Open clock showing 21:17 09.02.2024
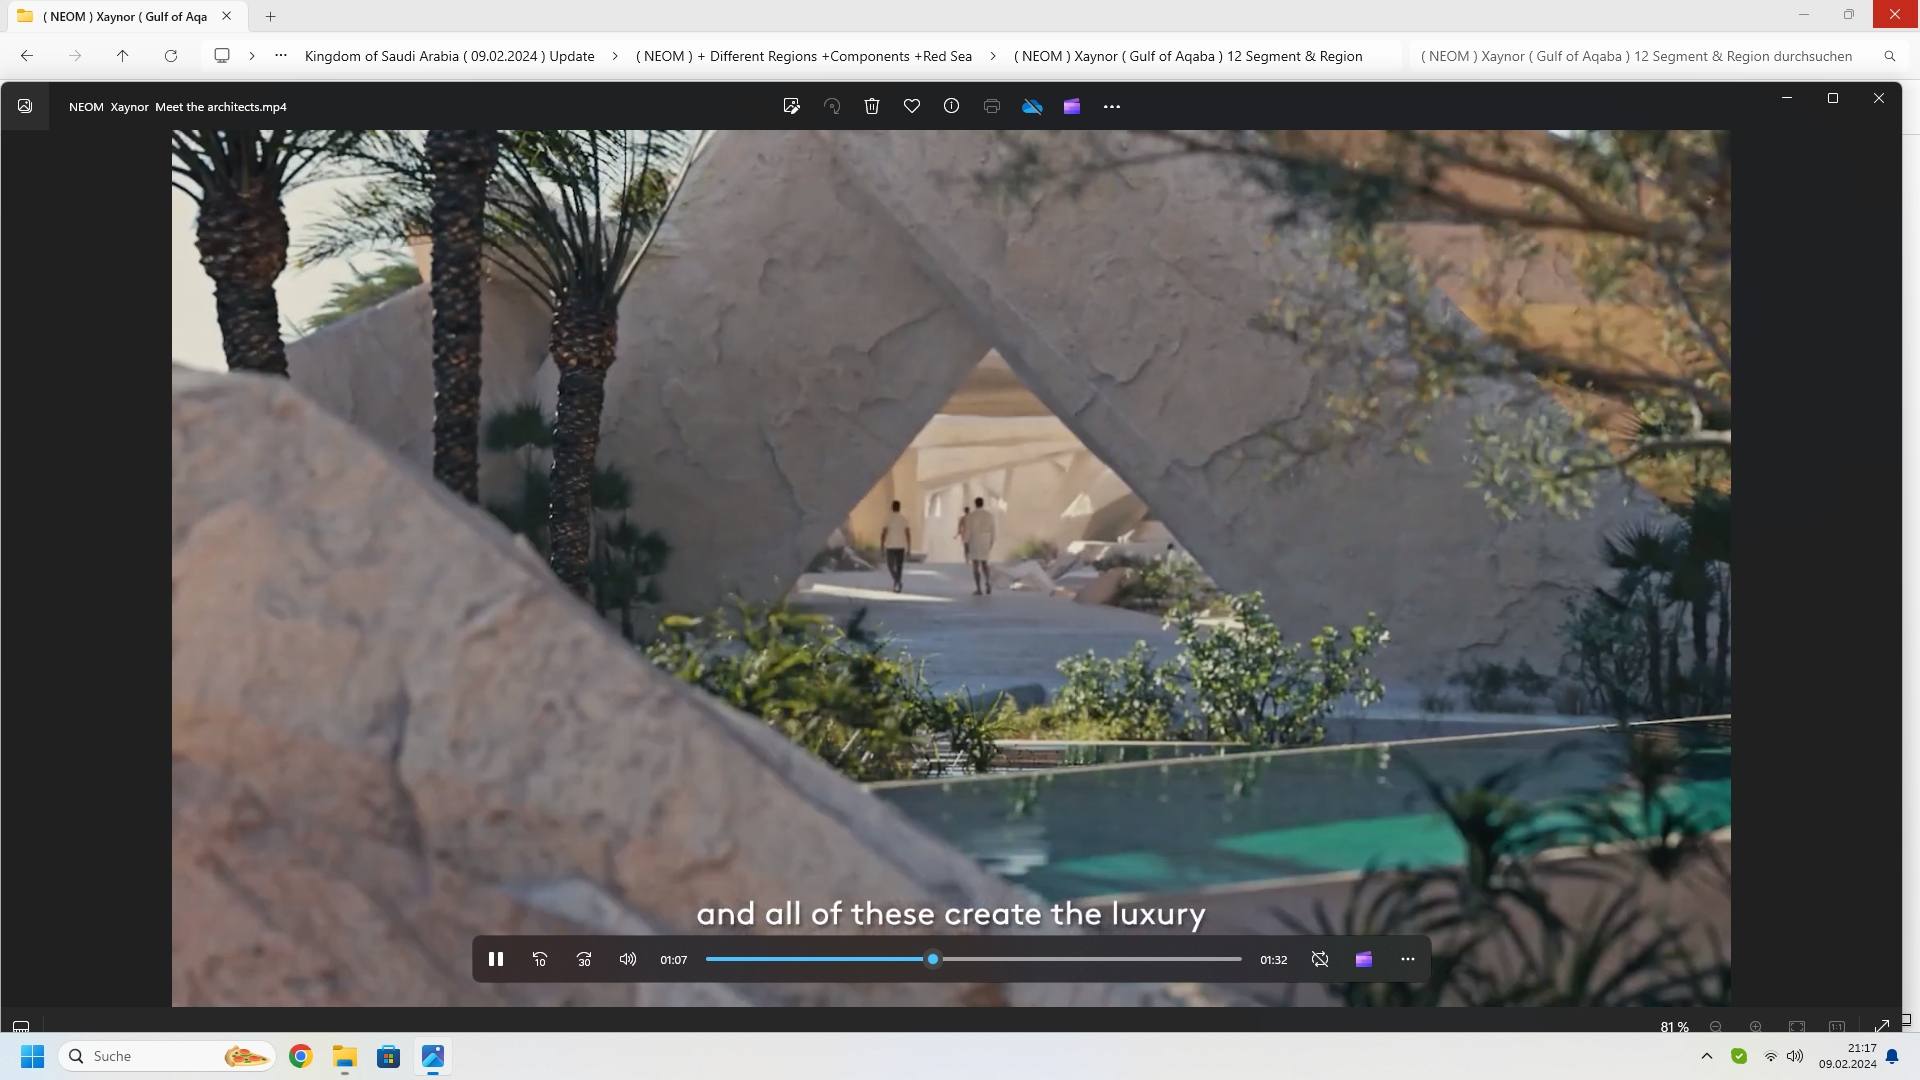The width and height of the screenshot is (1920, 1080). point(1847,1056)
